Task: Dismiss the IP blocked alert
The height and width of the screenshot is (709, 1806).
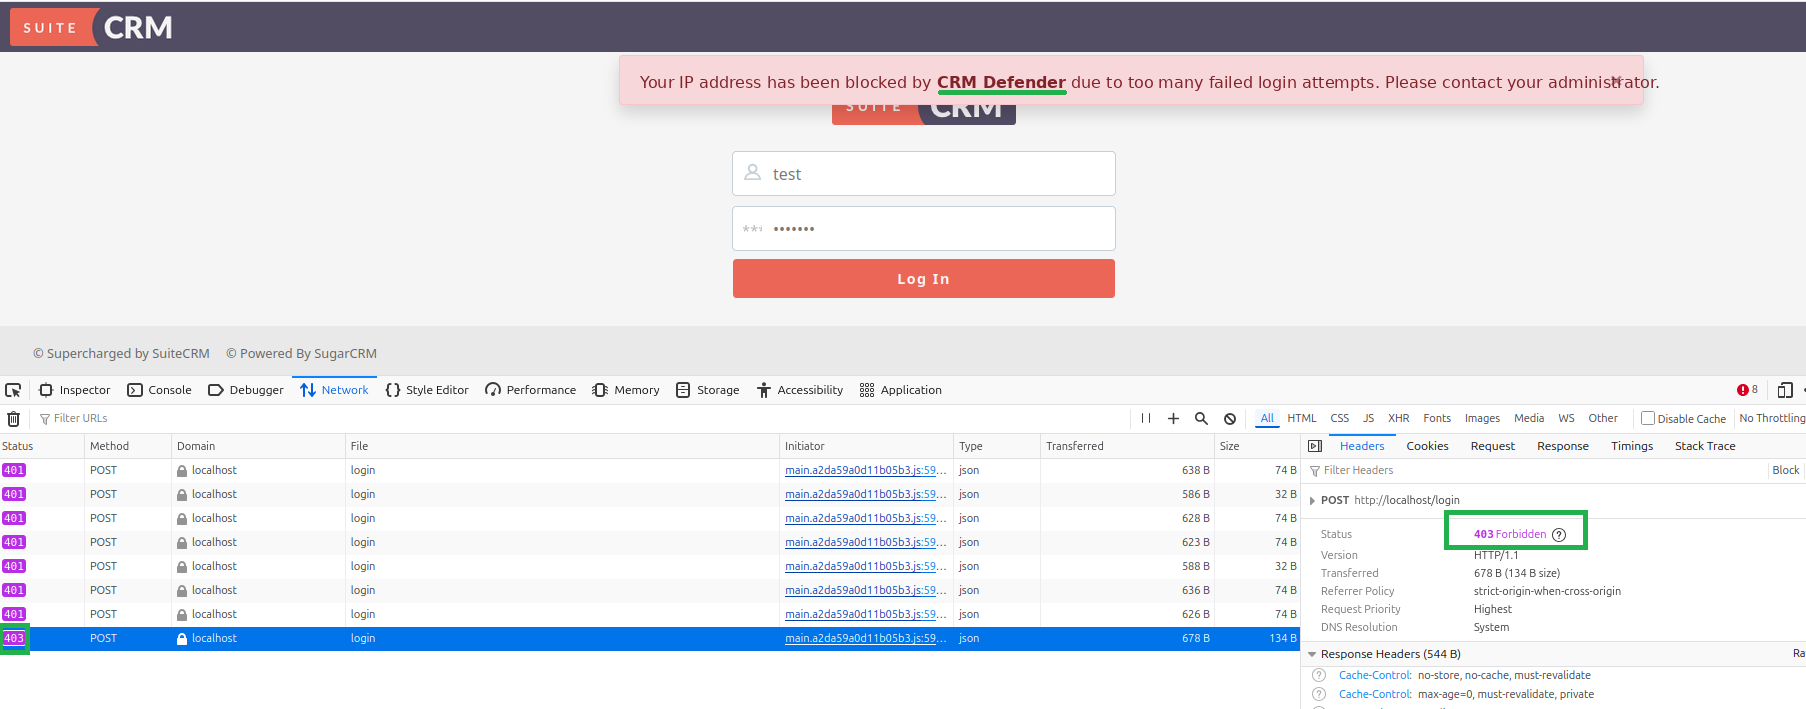Action: [1616, 81]
